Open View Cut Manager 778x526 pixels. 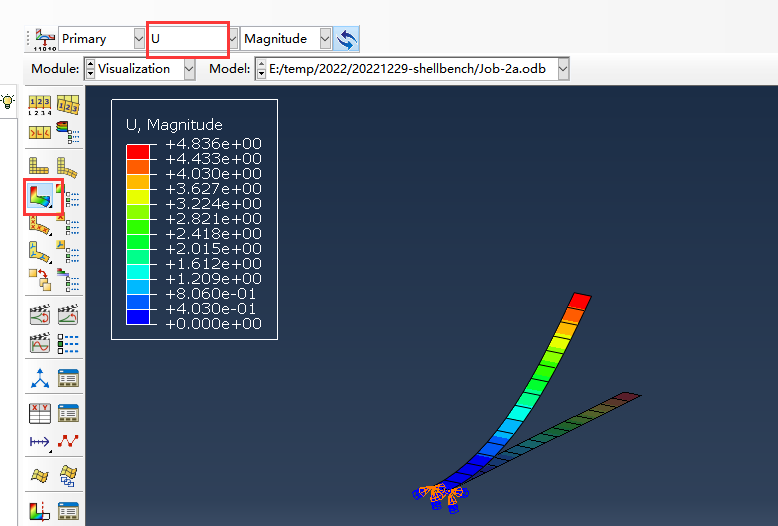pyautogui.click(x=68, y=511)
